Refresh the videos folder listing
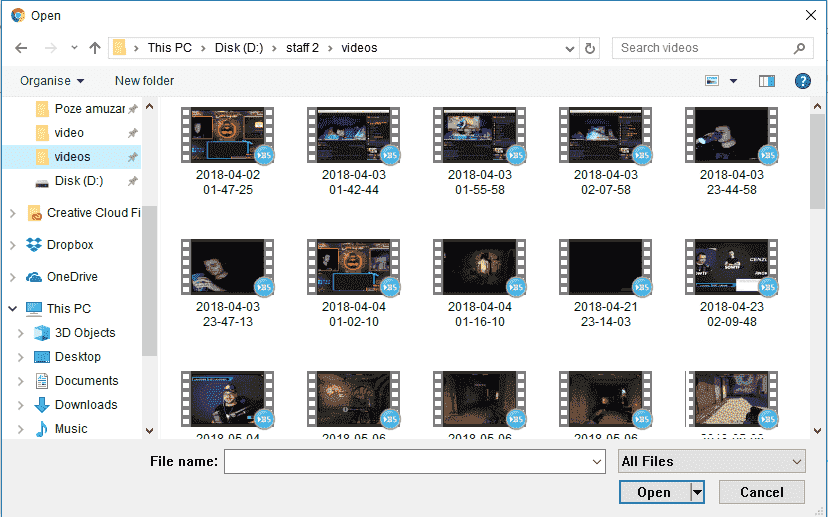The height and width of the screenshot is (517, 828). (590, 48)
